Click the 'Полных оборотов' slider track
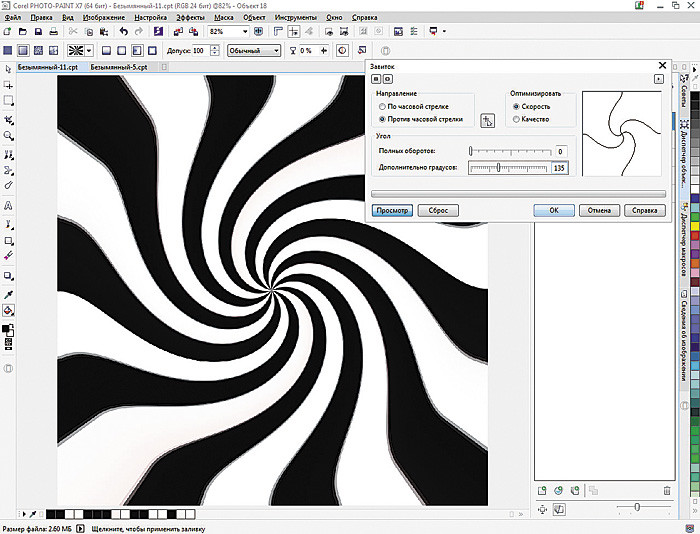Image resolution: width=700 pixels, height=534 pixels. click(510, 152)
